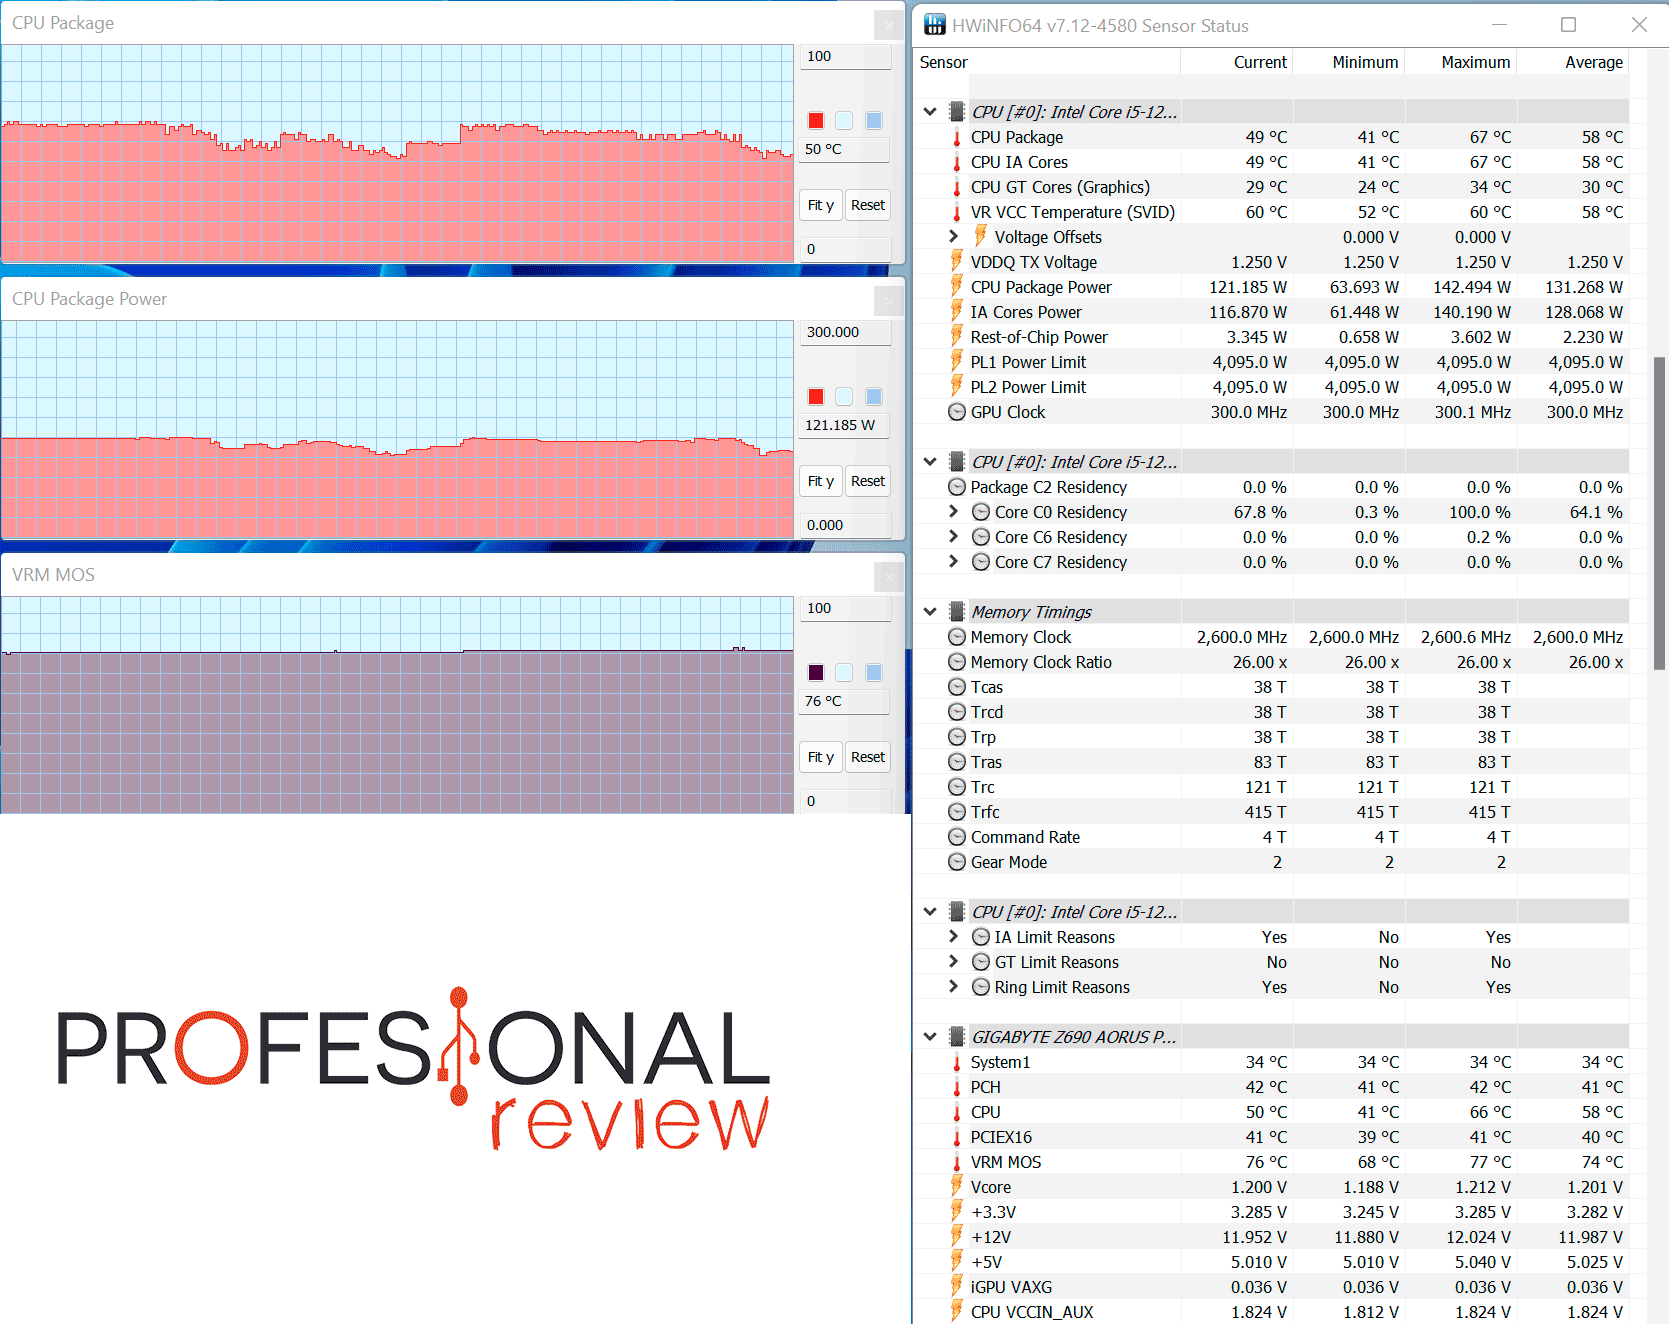The height and width of the screenshot is (1324, 1669).
Task: Click the PCIEX16 thermometer icon
Action: (957, 1137)
